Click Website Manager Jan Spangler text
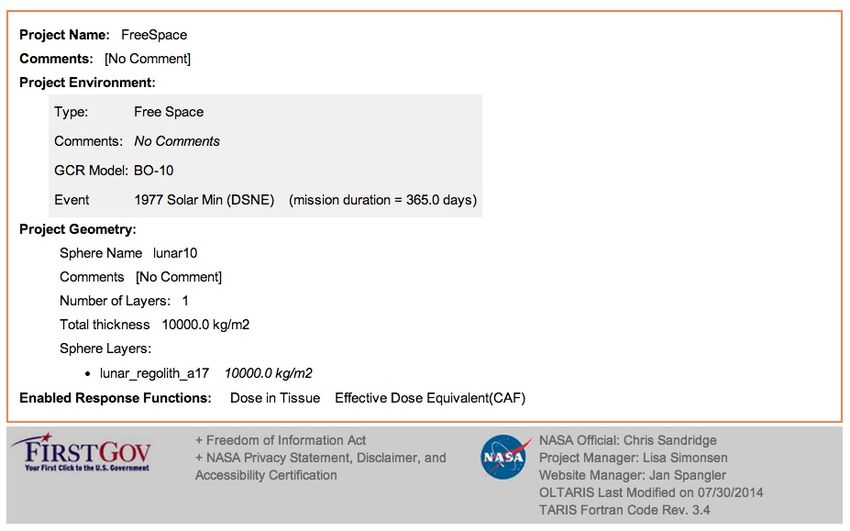Viewport: 850px width, 531px height. 632,475
